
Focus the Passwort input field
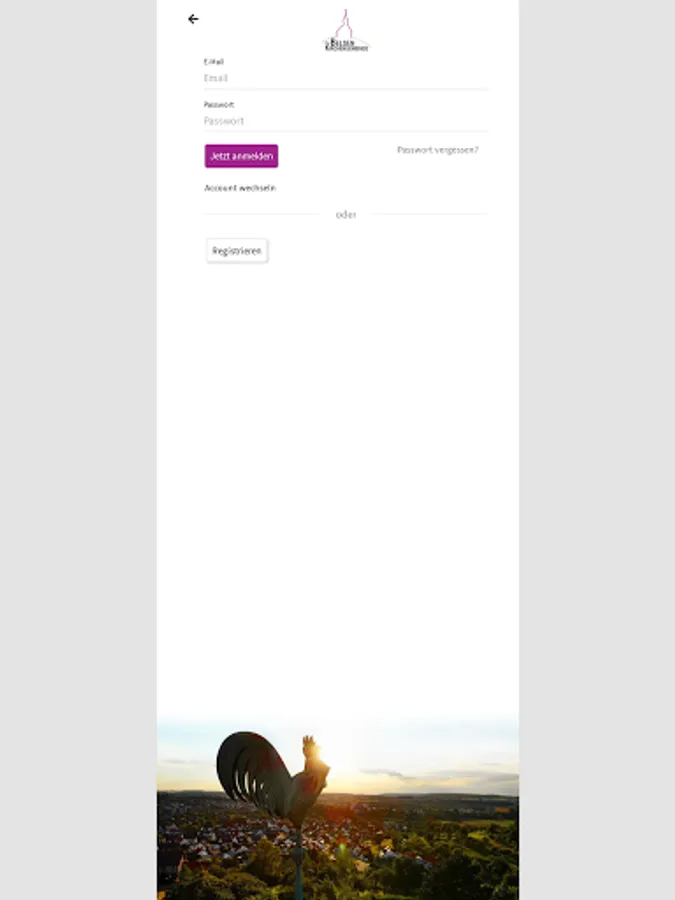pyautogui.click(x=346, y=121)
